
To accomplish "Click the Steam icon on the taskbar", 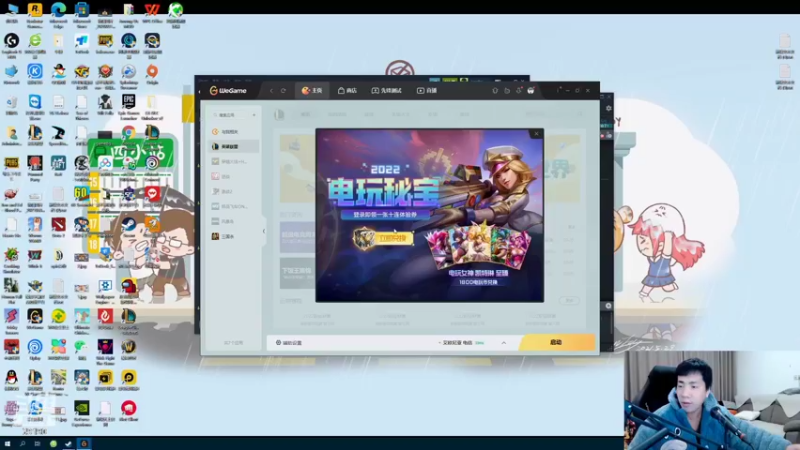I will point(68,444).
